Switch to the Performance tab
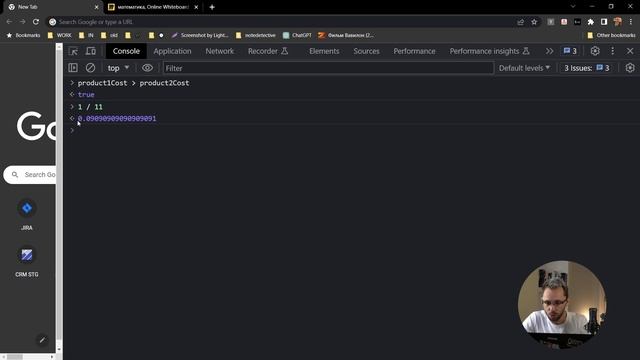The width and height of the screenshot is (640, 360). (x=414, y=51)
